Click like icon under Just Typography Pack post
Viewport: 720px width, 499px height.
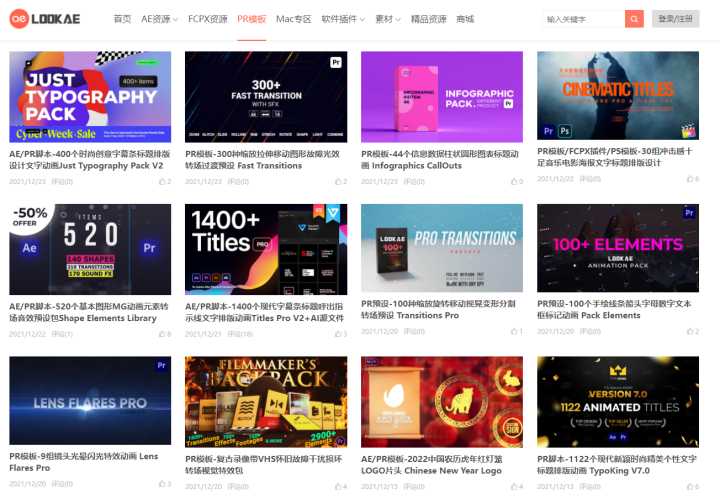[x=162, y=182]
